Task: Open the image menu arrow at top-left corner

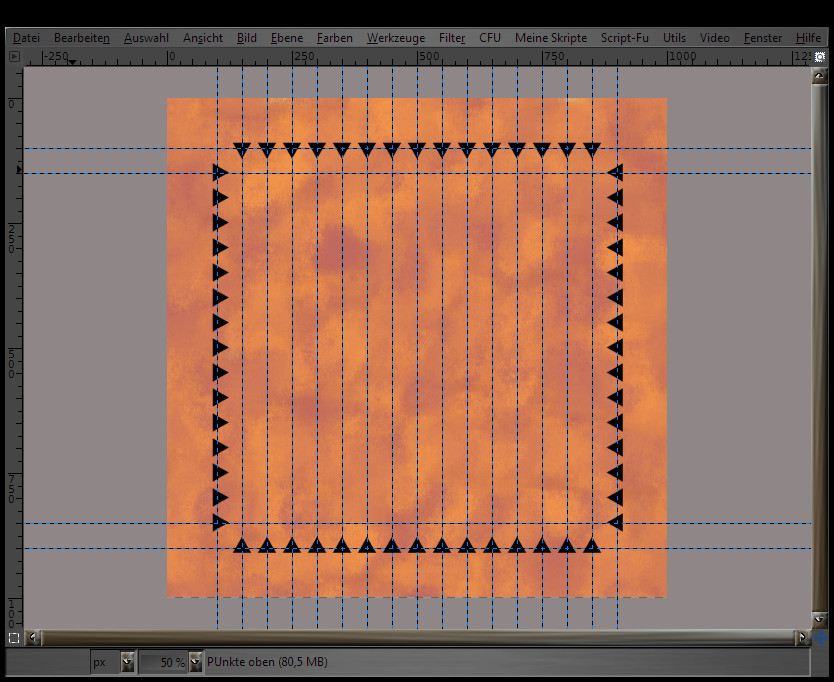Action: [x=14, y=57]
